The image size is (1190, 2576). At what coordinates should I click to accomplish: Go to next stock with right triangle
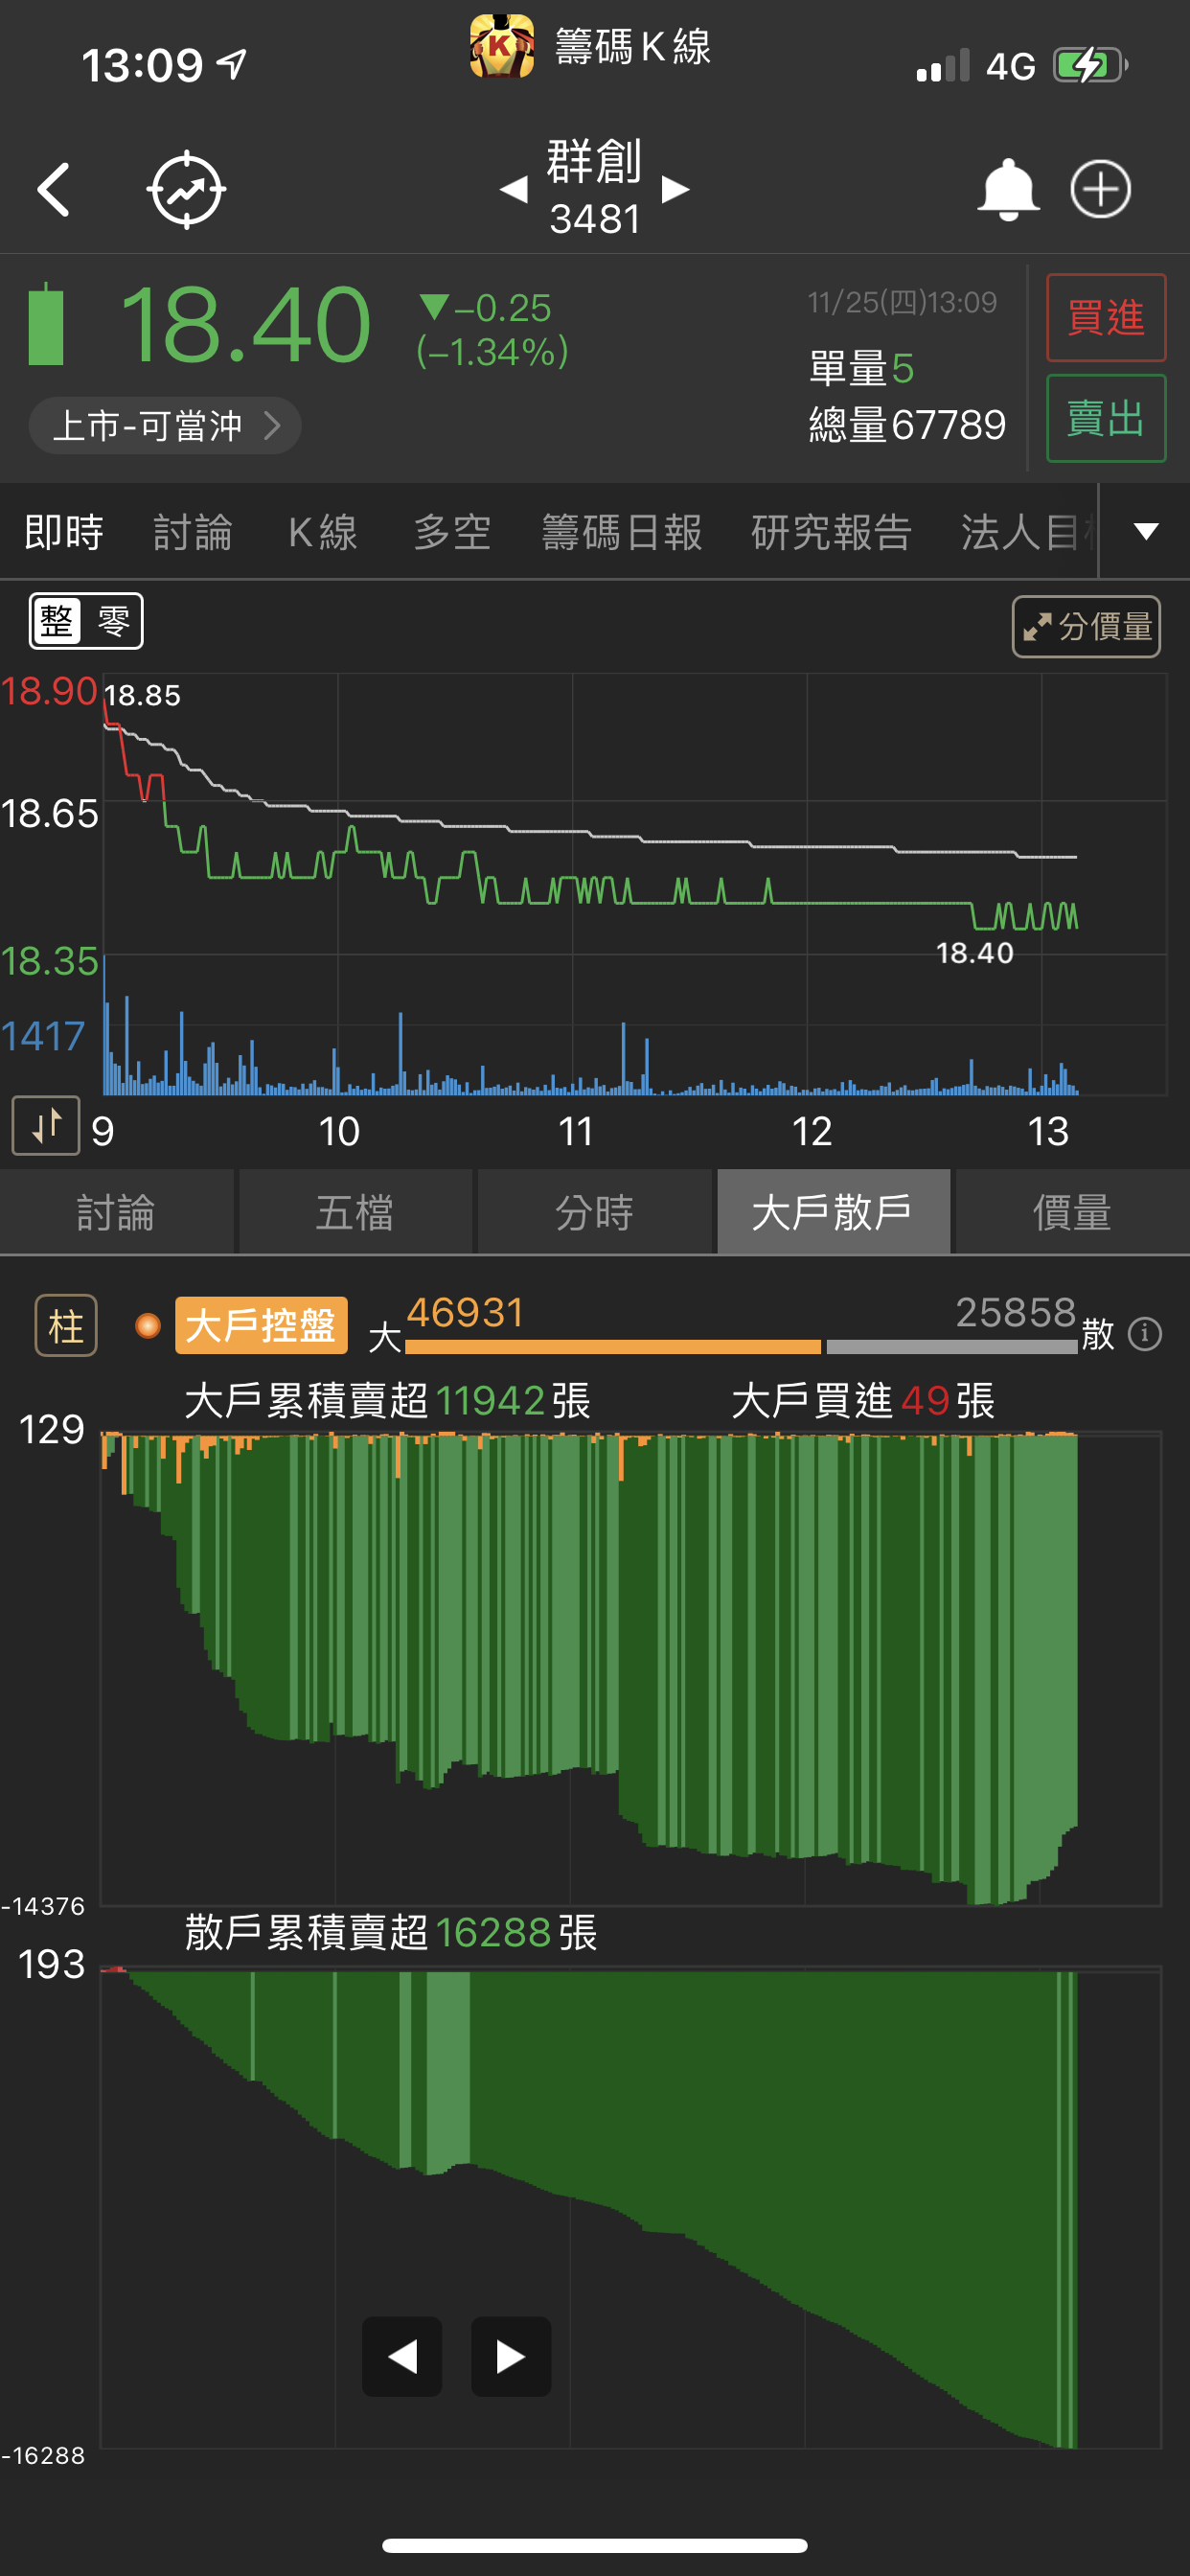point(676,189)
